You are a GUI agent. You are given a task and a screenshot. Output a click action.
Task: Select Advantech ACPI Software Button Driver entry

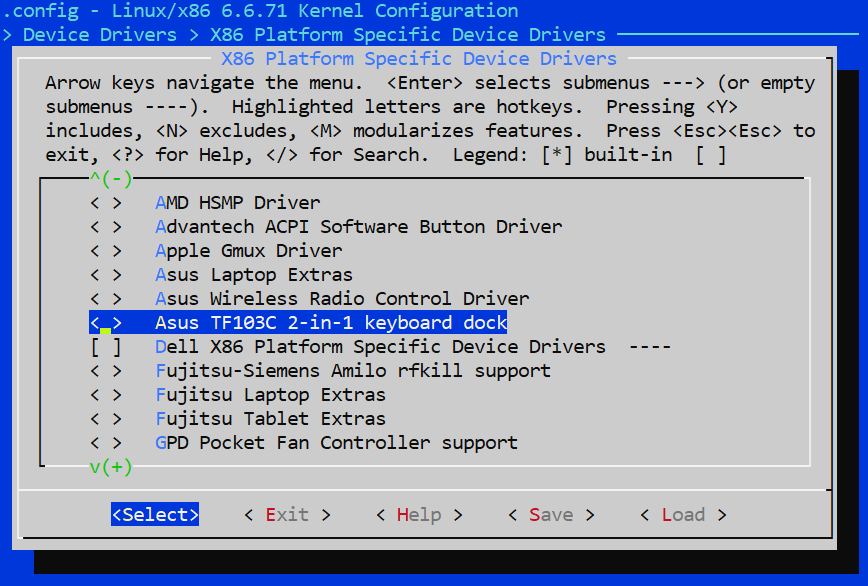pyautogui.click(x=358, y=227)
